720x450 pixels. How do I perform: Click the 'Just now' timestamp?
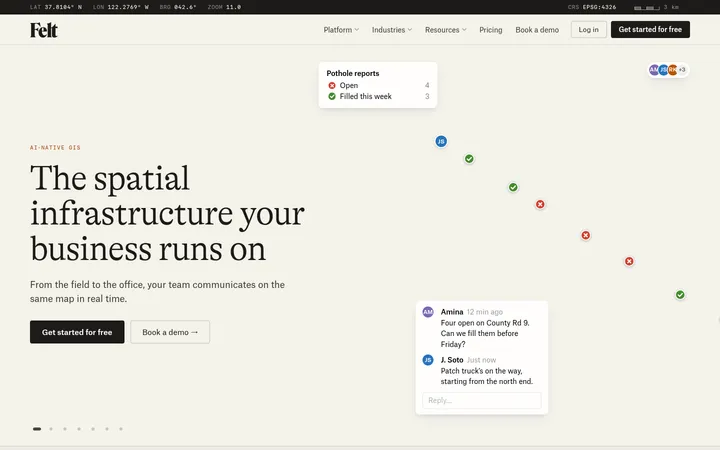[481, 360]
